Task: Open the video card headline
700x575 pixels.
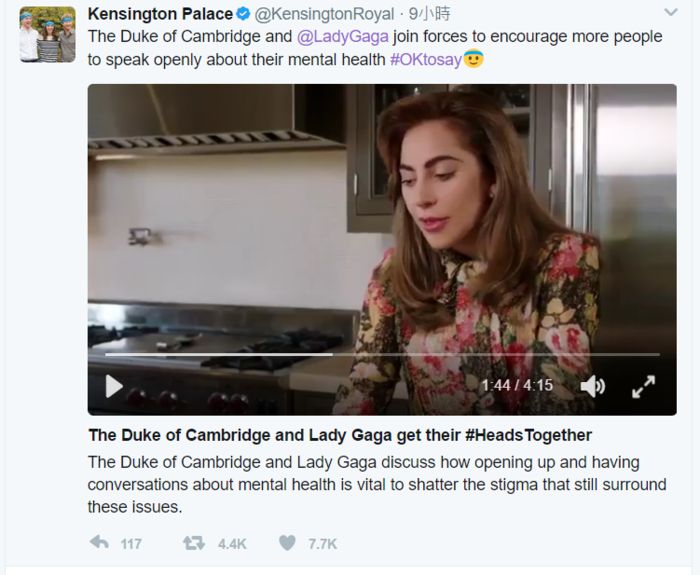Action: [x=340, y=435]
